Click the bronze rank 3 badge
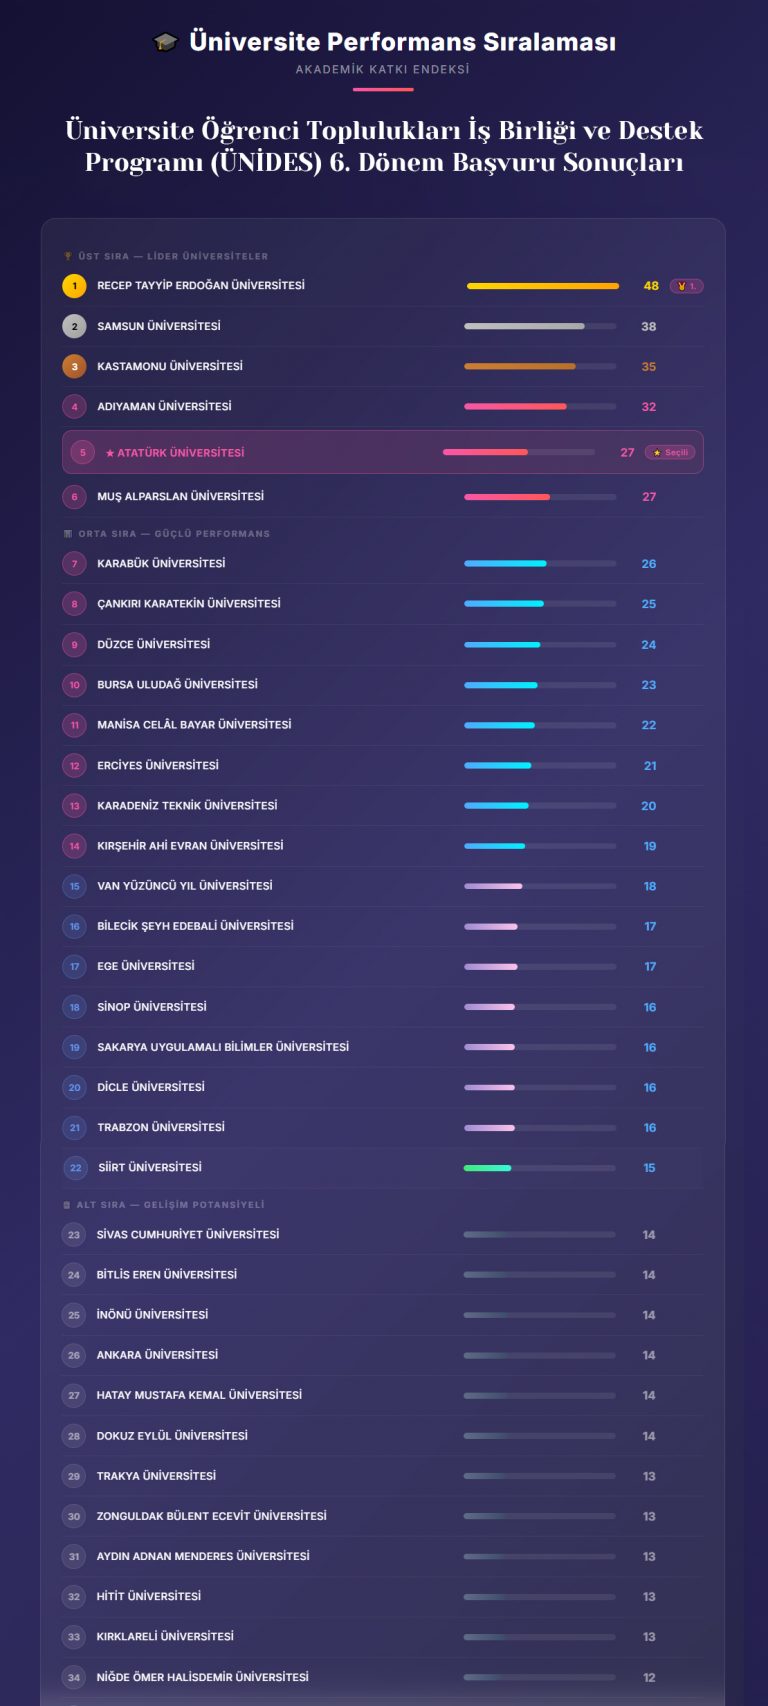Screen dimensions: 768x1706 [x=74, y=367]
